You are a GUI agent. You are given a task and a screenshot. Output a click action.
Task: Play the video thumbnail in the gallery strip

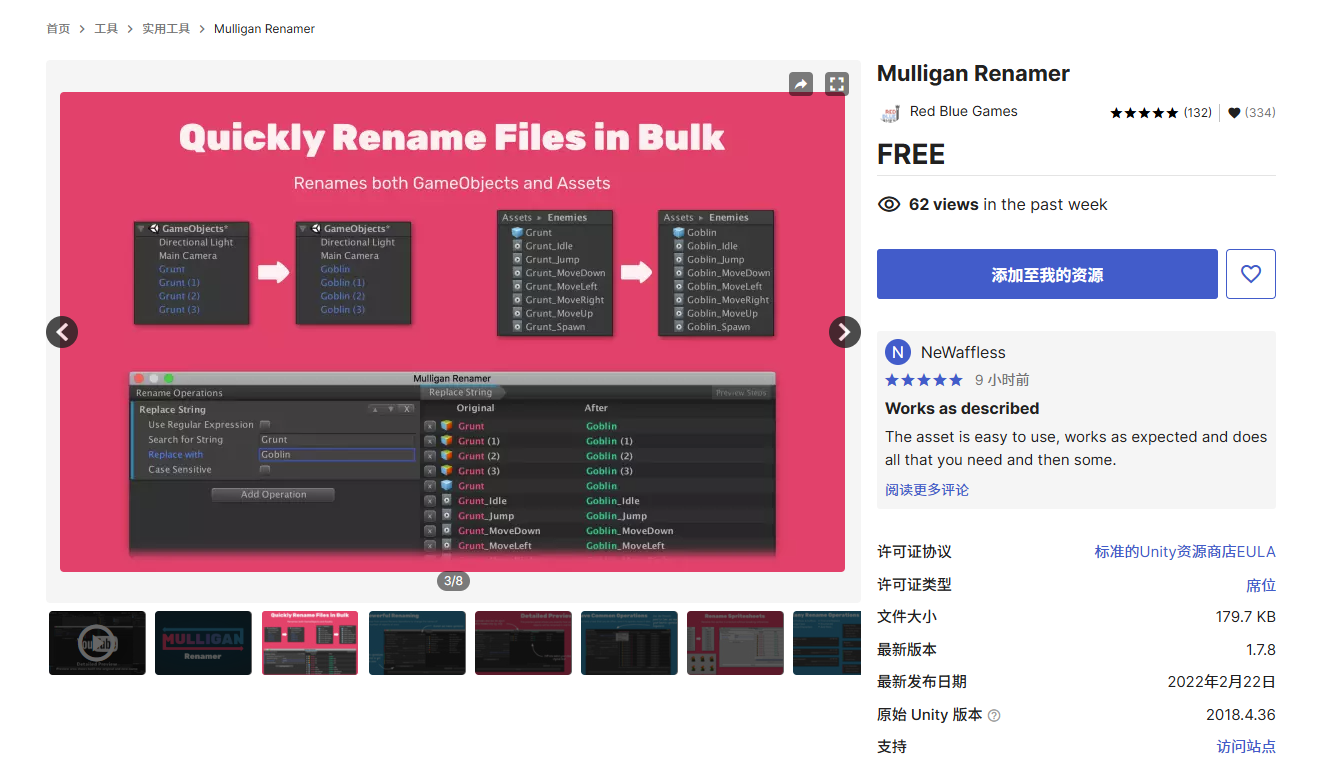[97, 643]
